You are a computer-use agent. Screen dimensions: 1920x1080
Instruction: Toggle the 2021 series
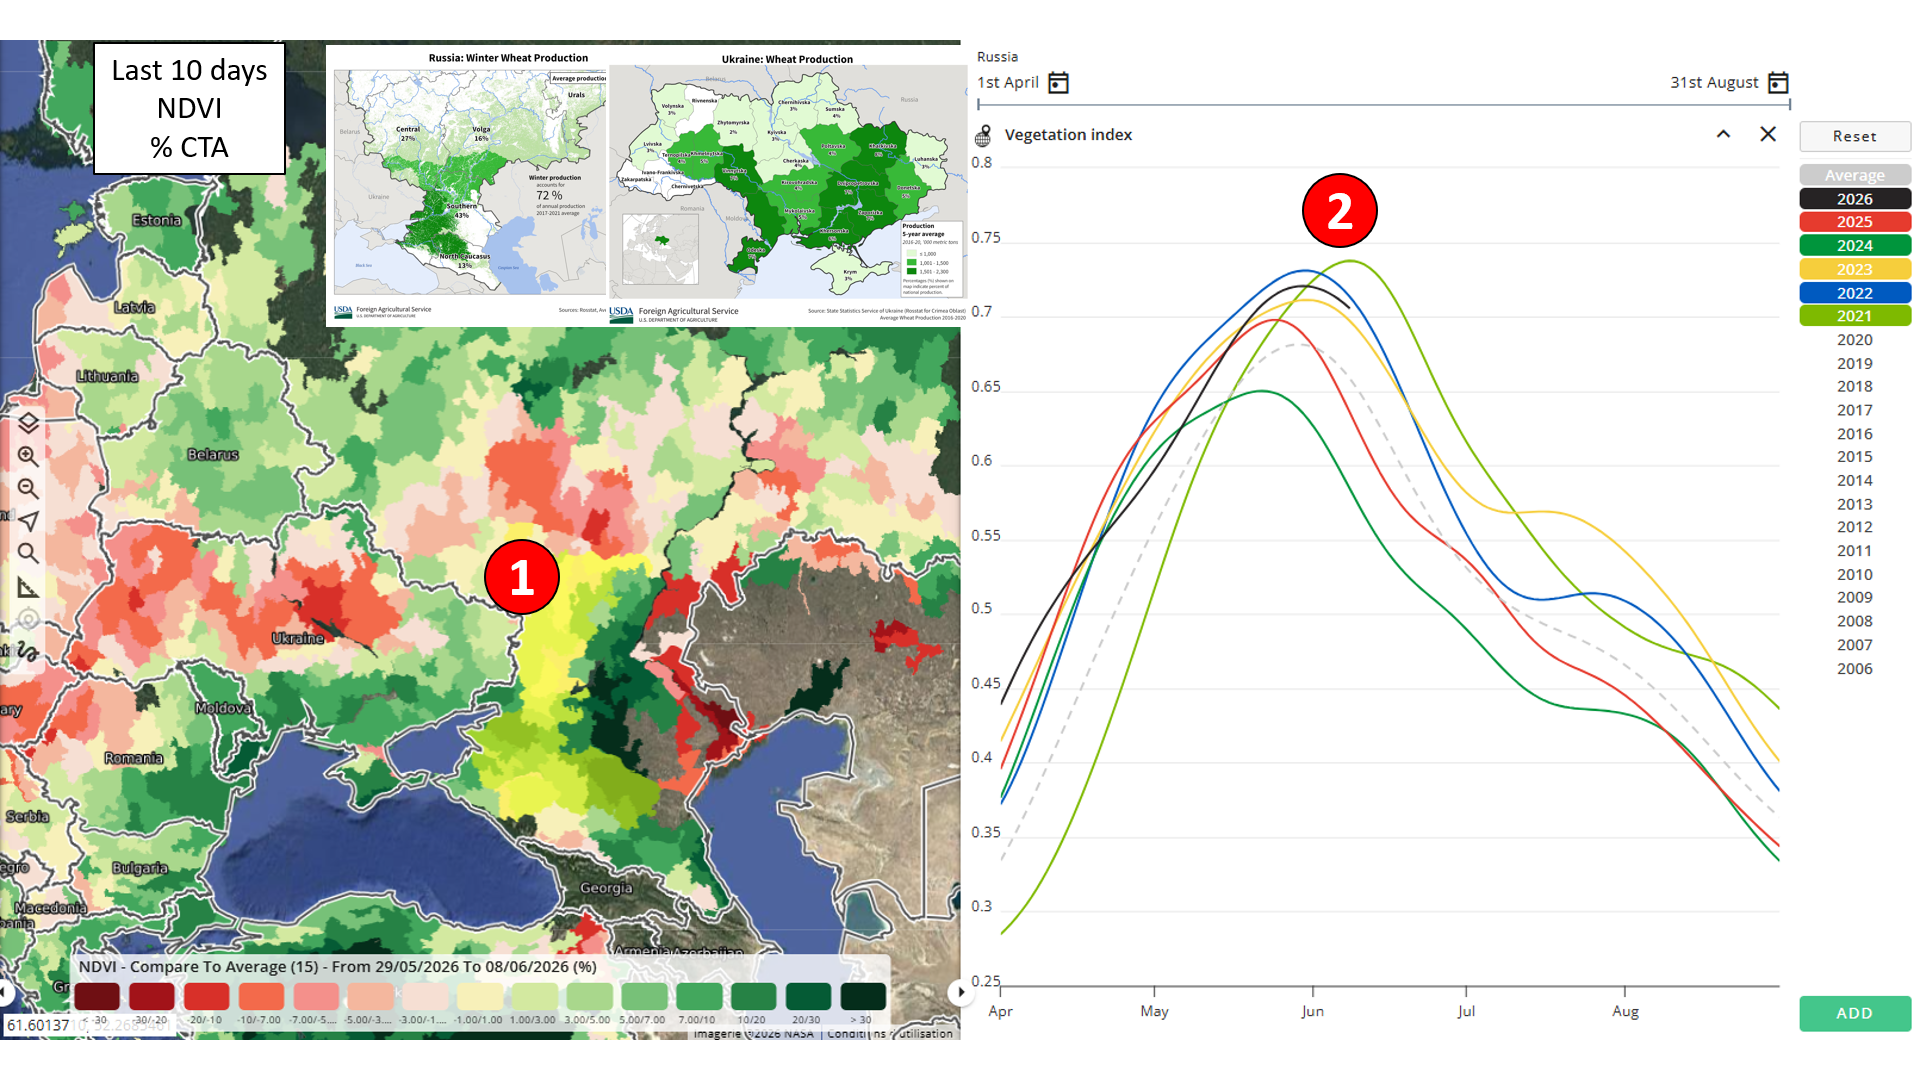1855,316
